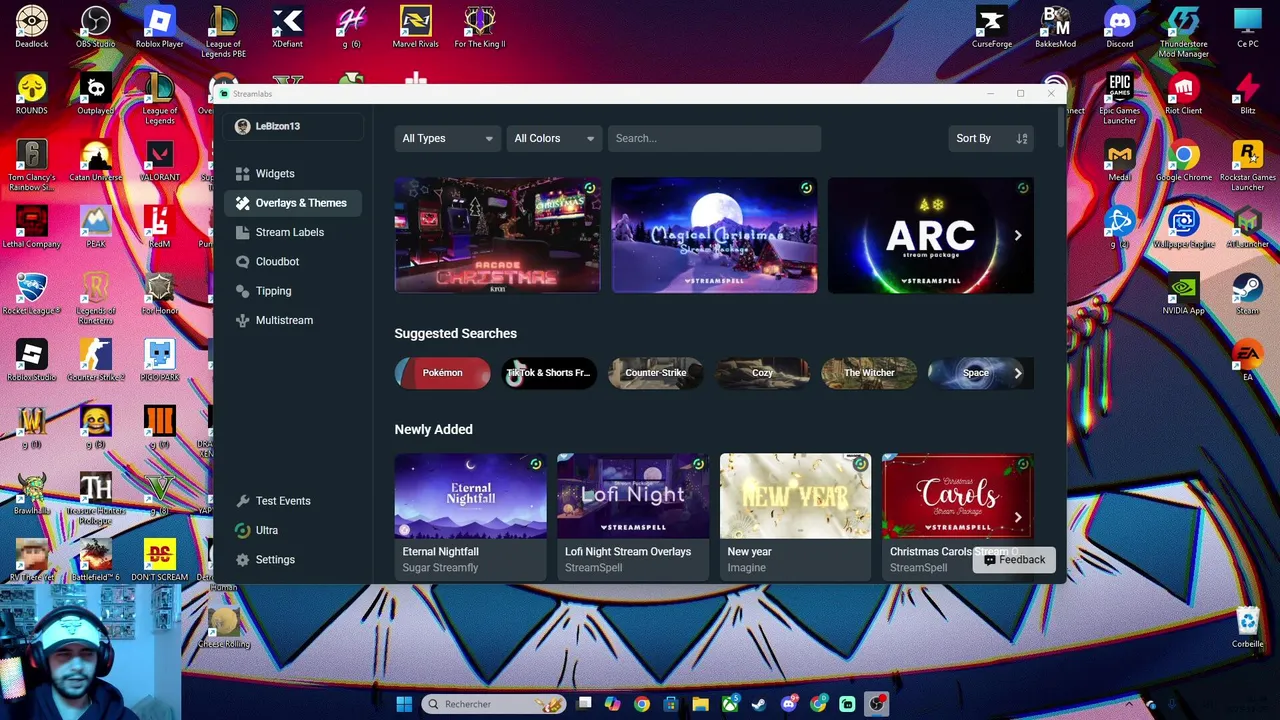Click the Thunderstore Mod Manager icon
Image resolution: width=1280 pixels, height=720 pixels.
click(1184, 31)
